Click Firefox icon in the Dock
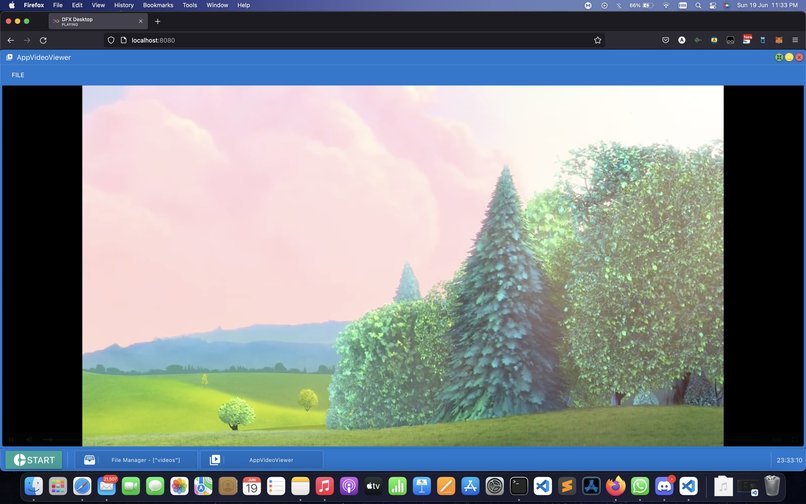The image size is (806, 504). click(x=615, y=485)
